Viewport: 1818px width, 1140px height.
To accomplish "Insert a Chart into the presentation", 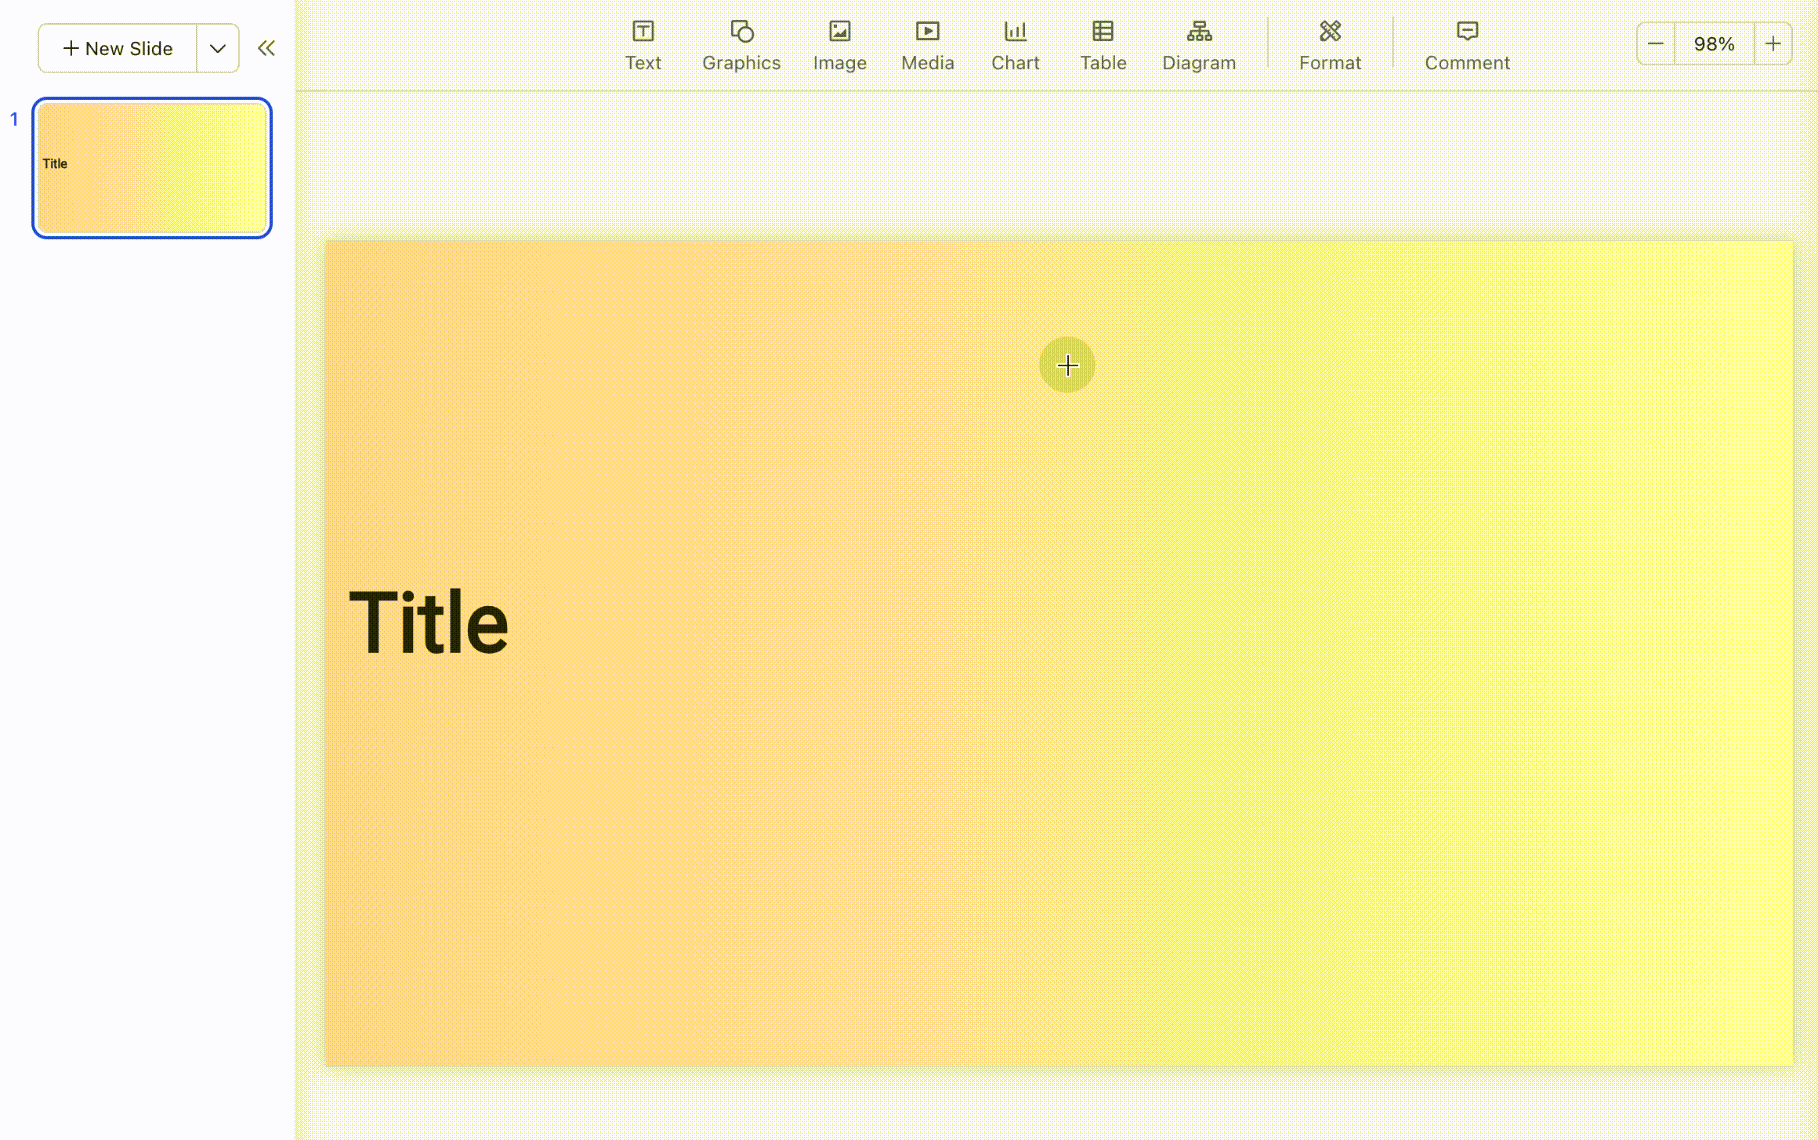I will pos(1015,45).
